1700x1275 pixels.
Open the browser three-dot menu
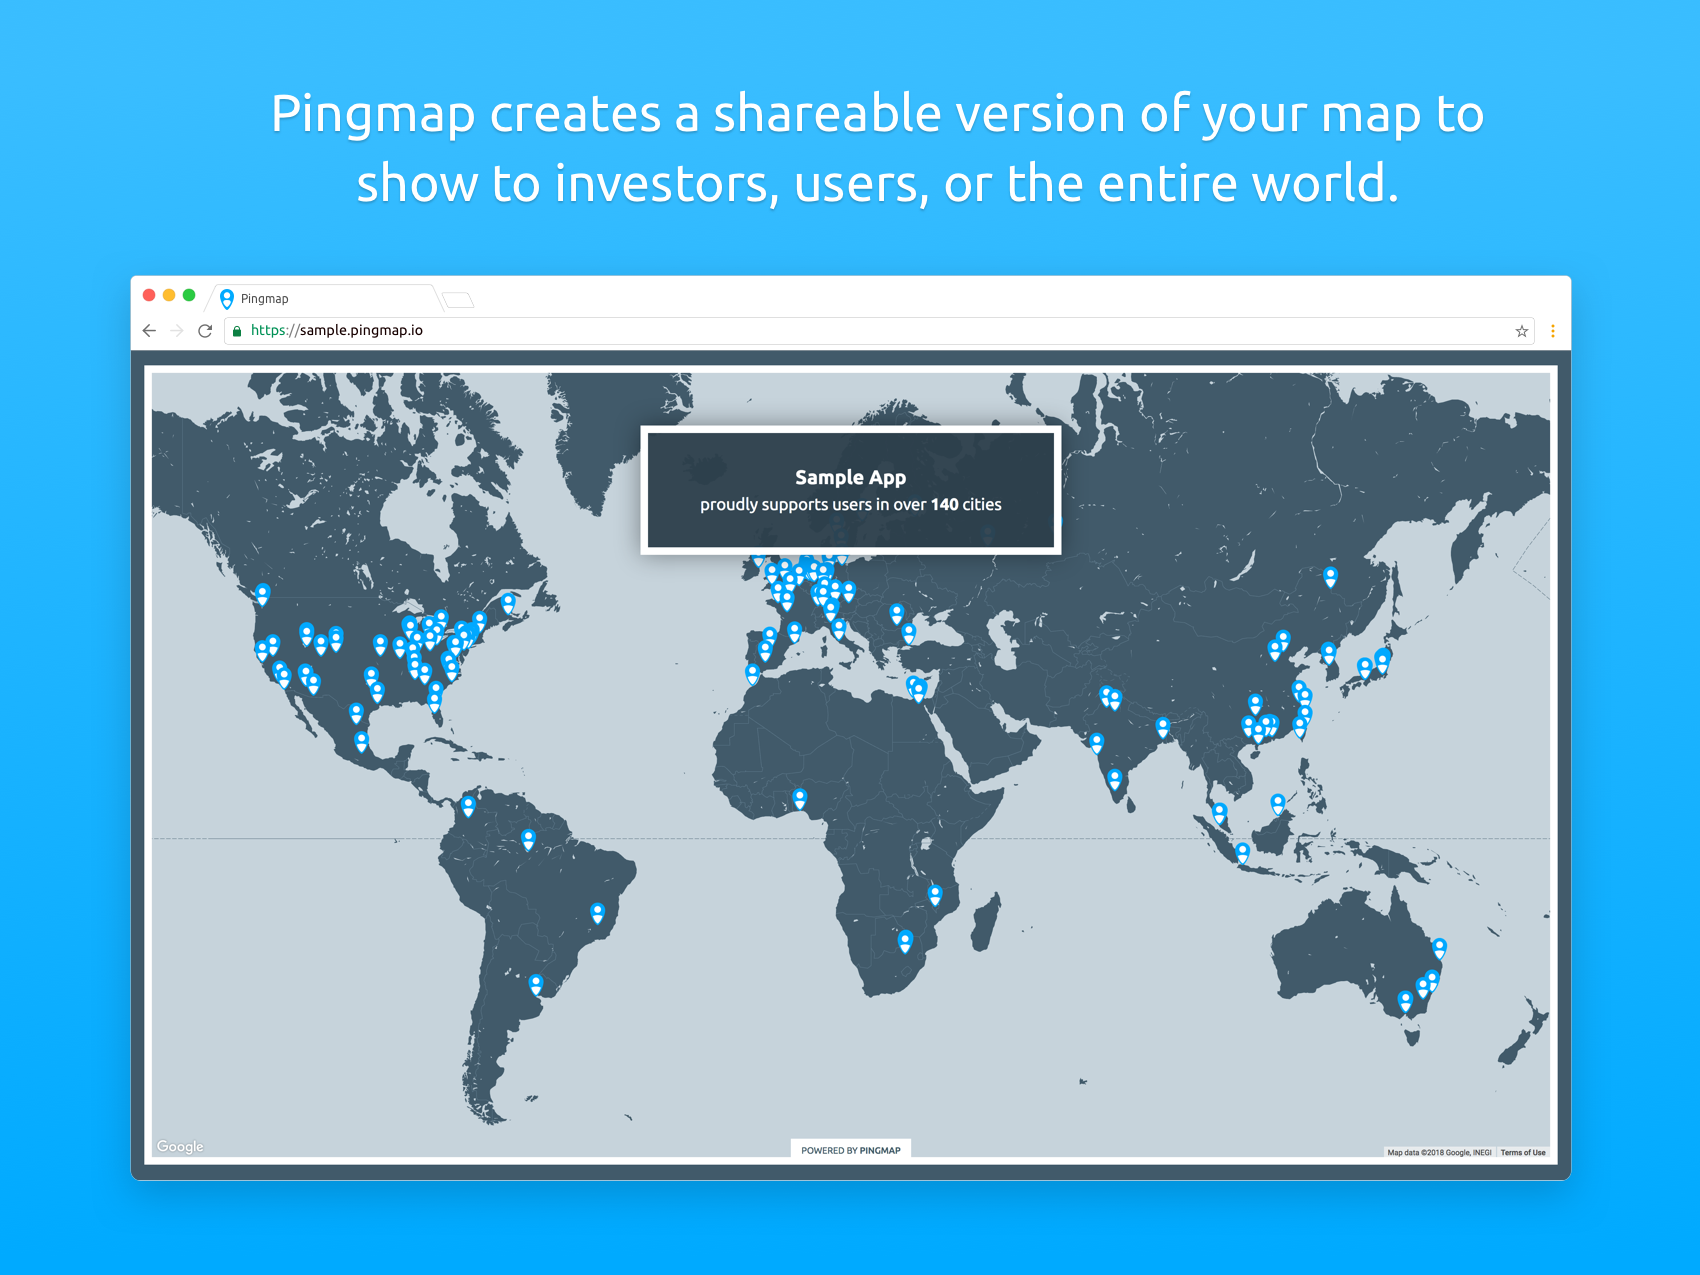(x=1553, y=331)
